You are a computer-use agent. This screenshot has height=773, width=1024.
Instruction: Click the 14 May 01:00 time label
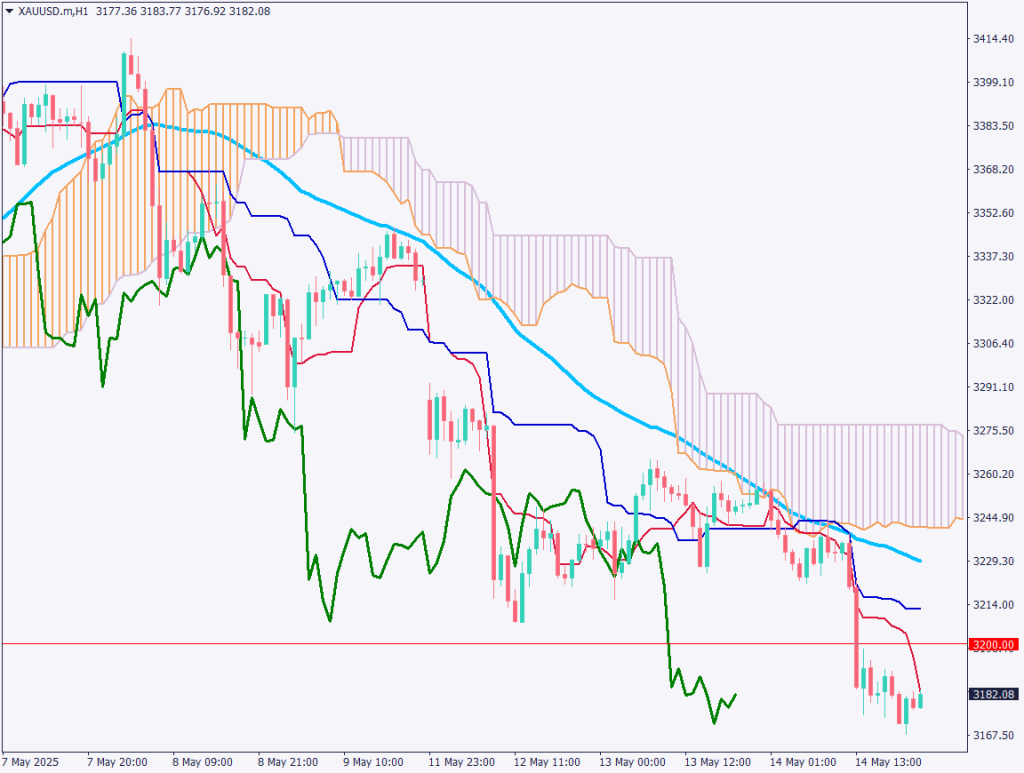point(802,761)
